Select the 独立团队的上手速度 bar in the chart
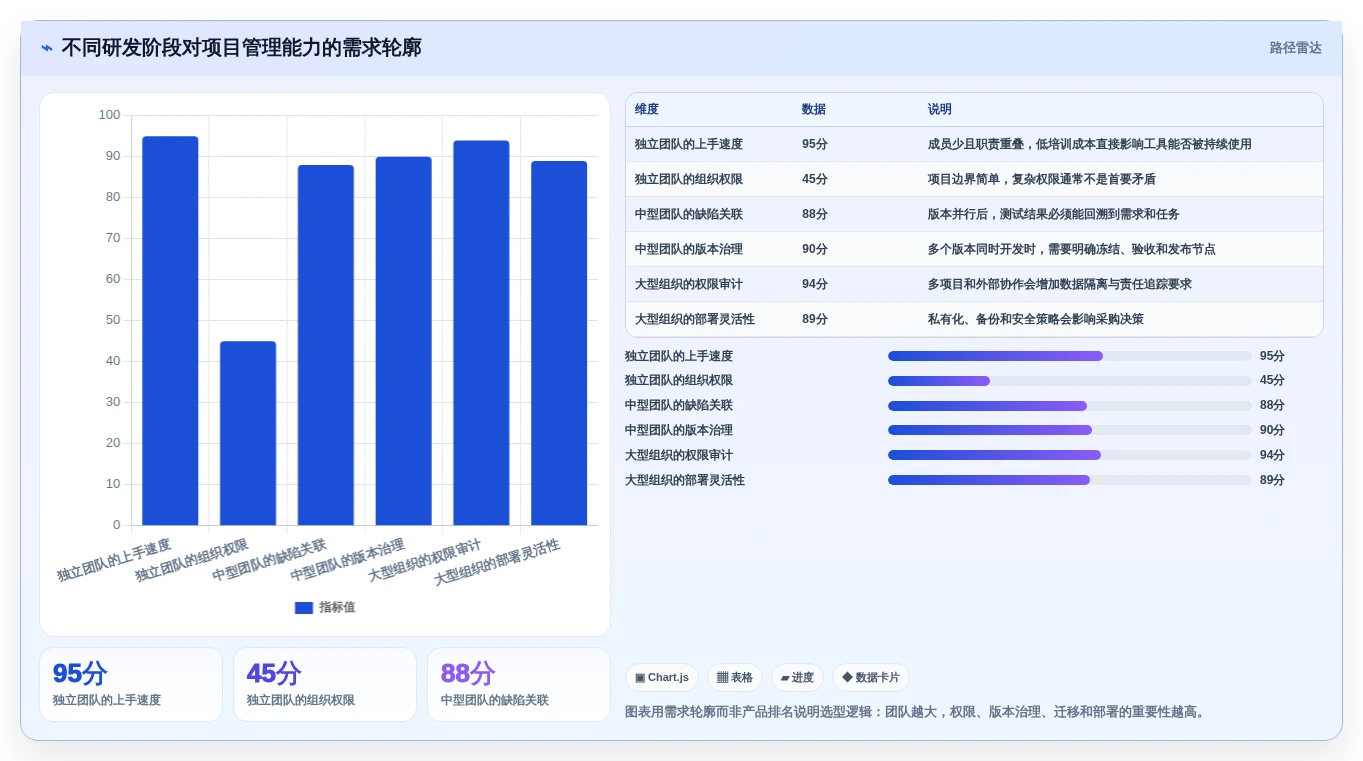Screen dimensions: 1363x761 (170, 331)
